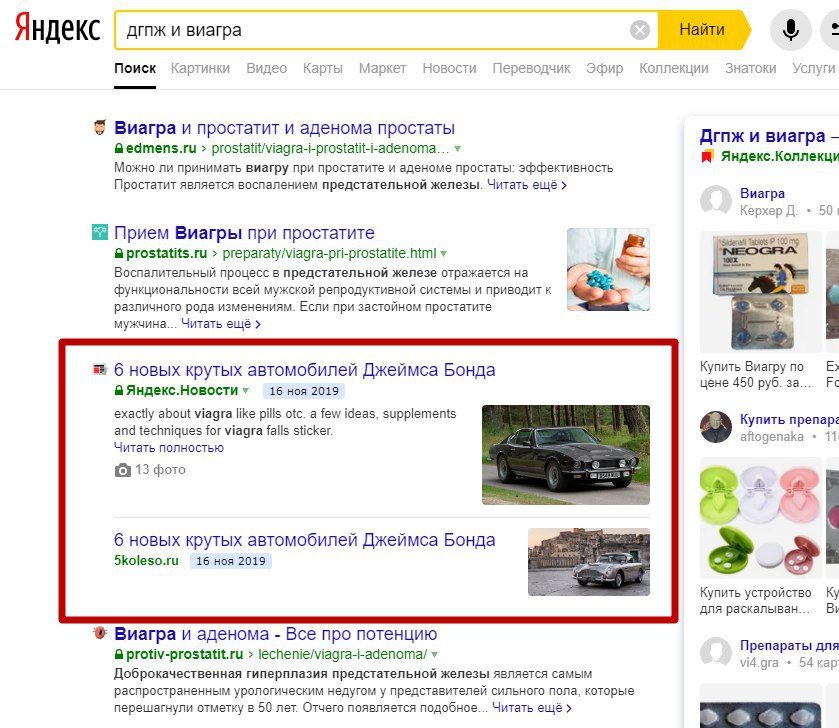Switch to the Маркет tab
The height and width of the screenshot is (728, 839).
tap(382, 68)
